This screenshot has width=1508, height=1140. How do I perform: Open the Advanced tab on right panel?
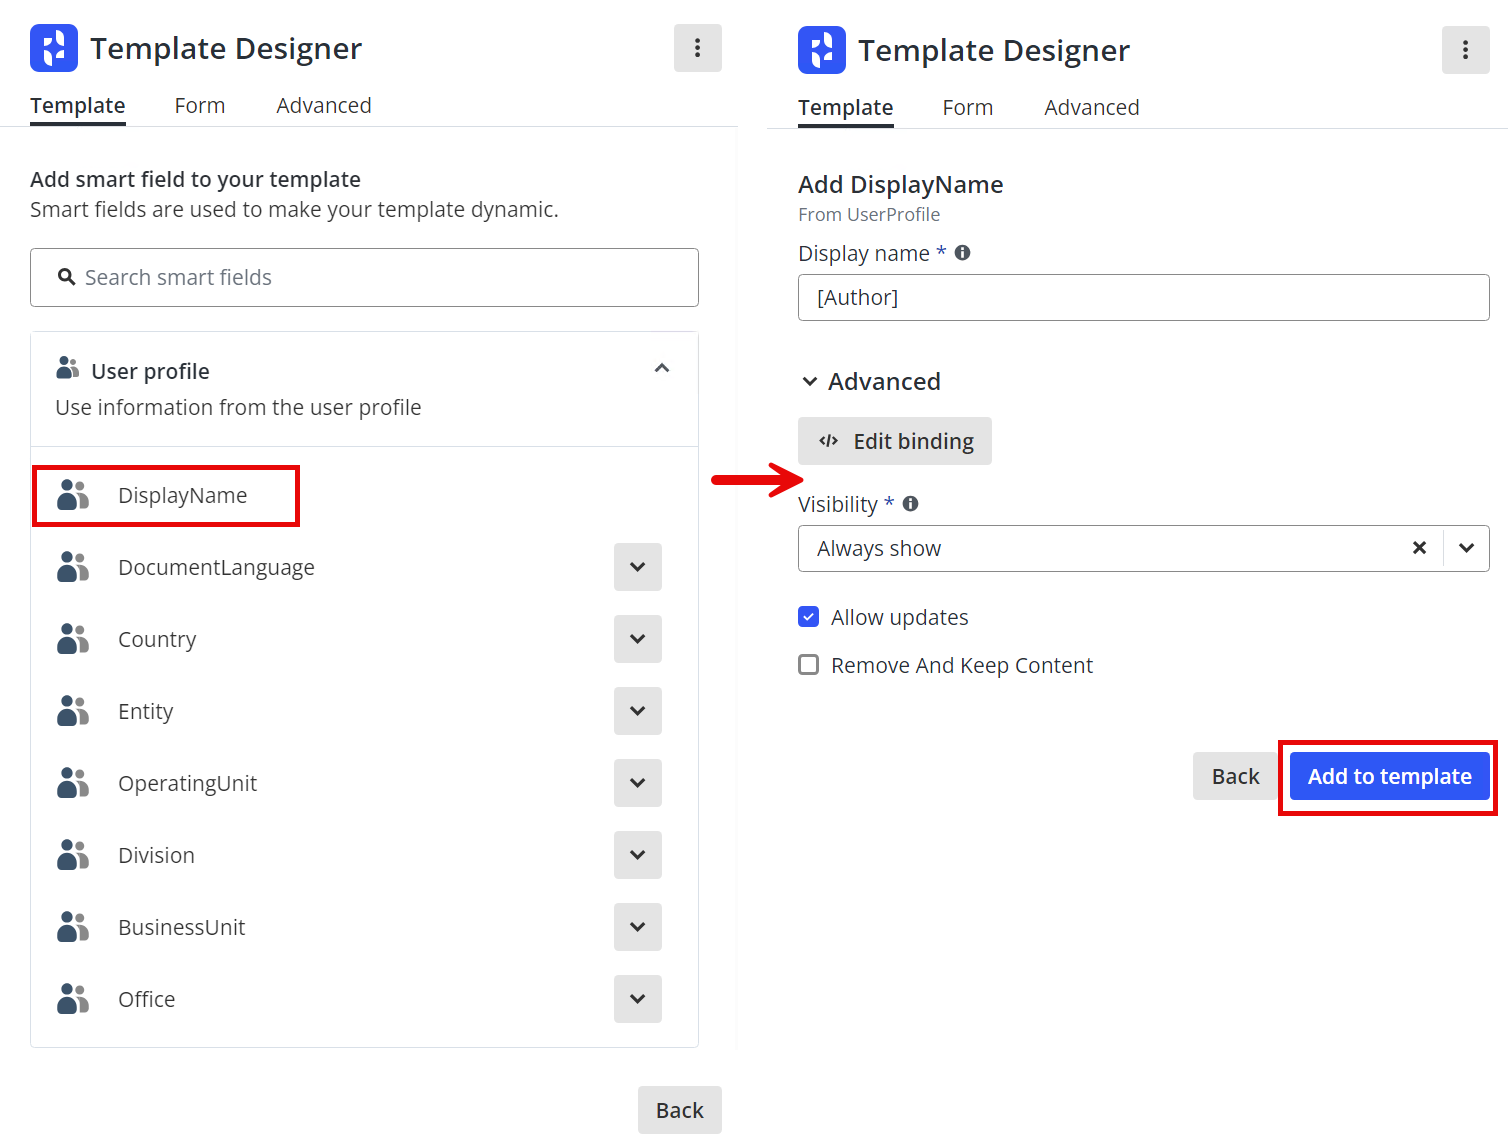(1091, 108)
